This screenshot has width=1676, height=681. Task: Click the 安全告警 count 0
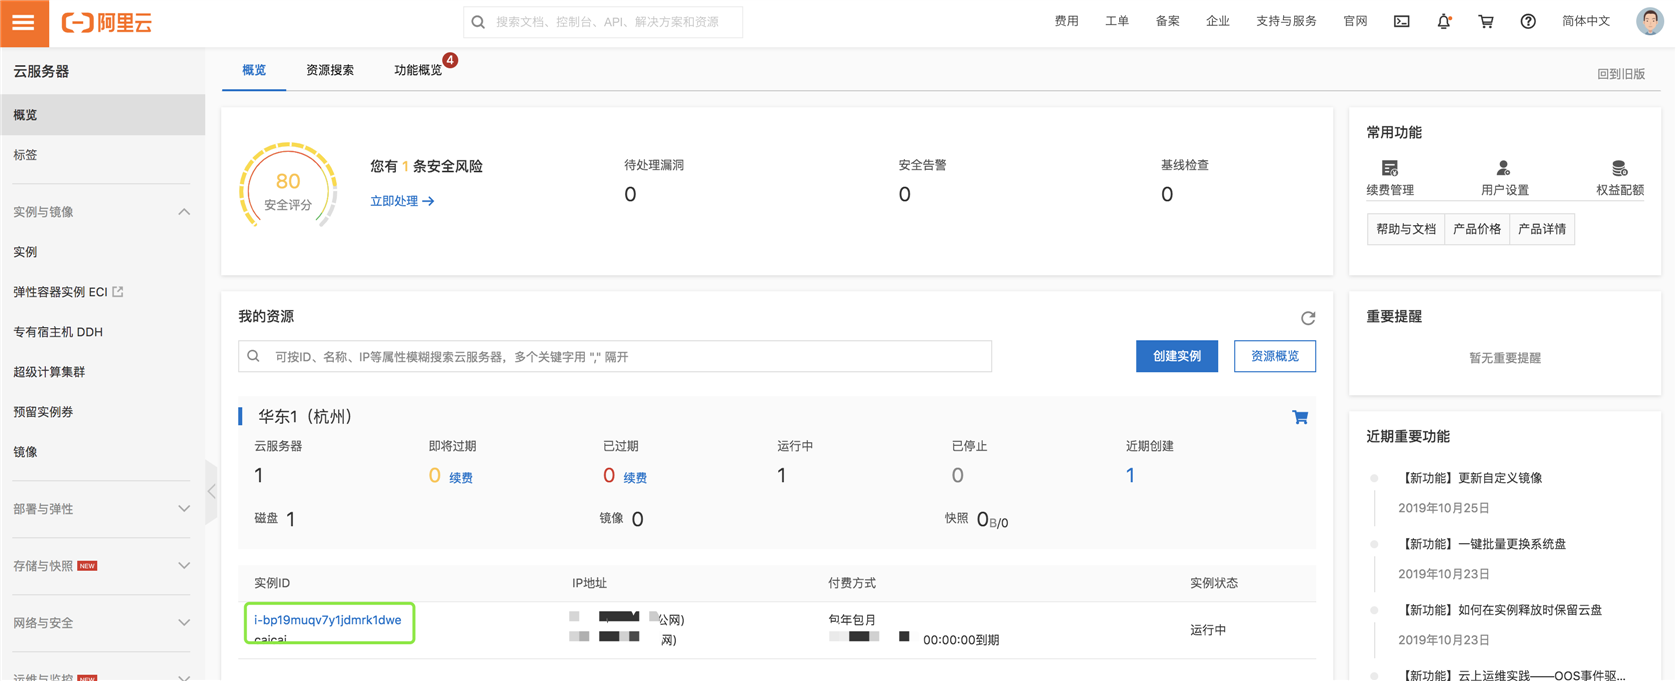click(x=904, y=194)
